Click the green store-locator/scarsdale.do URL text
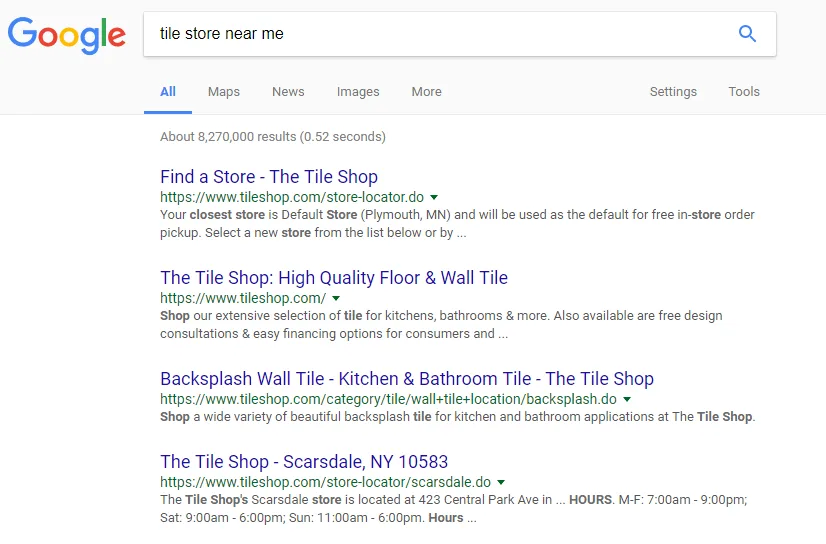The image size is (826, 544). coord(325,483)
